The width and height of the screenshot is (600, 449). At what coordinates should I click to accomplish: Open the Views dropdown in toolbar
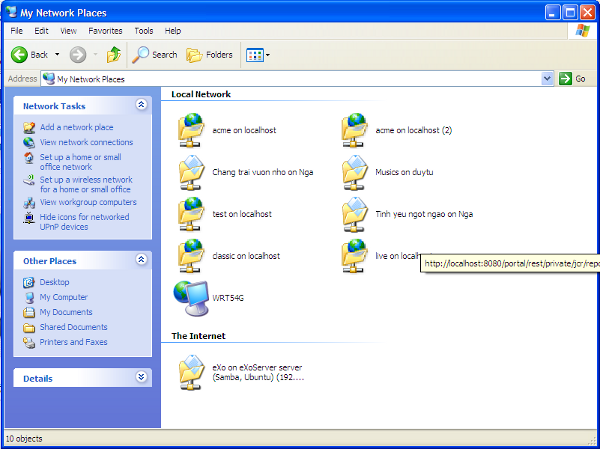pyautogui.click(x=257, y=54)
